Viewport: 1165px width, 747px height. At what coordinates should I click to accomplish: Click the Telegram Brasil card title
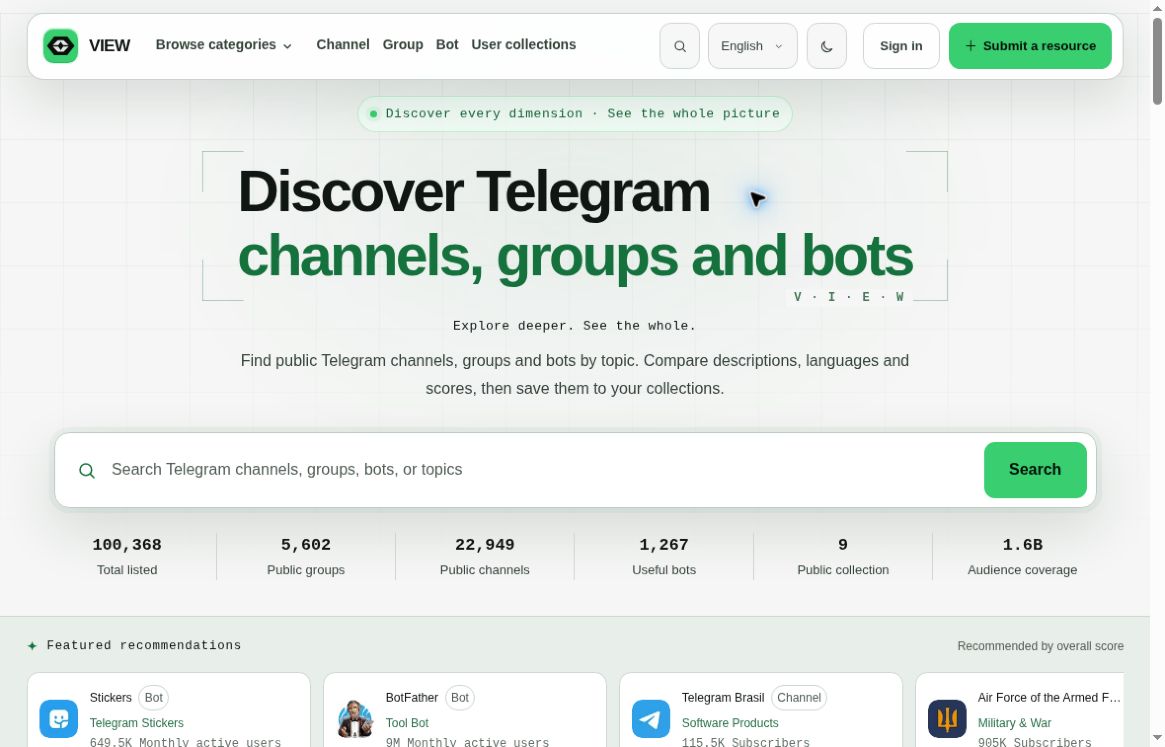pyautogui.click(x=723, y=697)
